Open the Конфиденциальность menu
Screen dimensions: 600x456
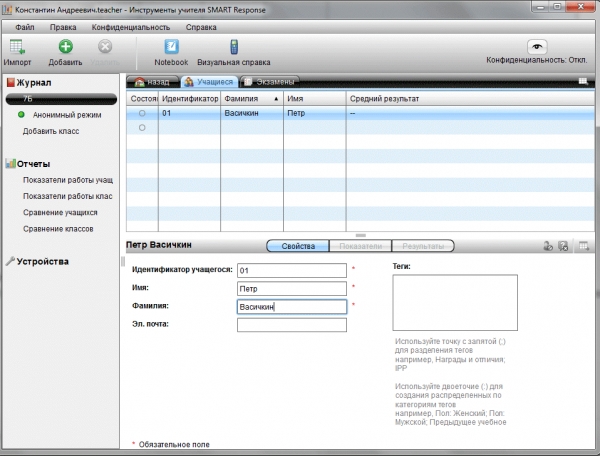click(130, 27)
